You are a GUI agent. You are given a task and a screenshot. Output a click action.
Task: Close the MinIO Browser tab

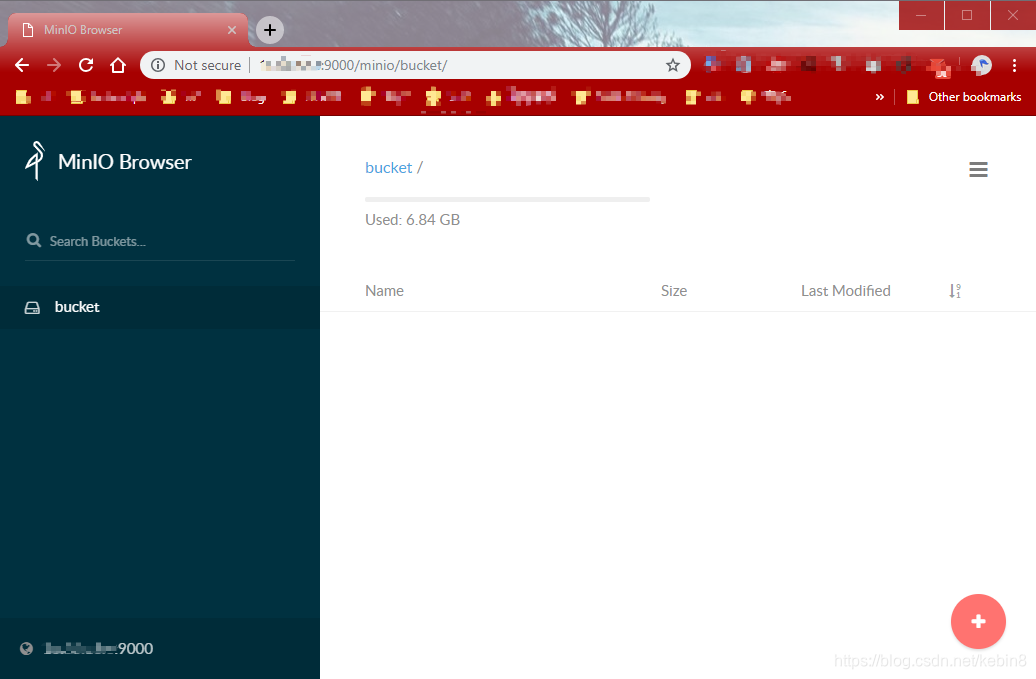point(232,30)
